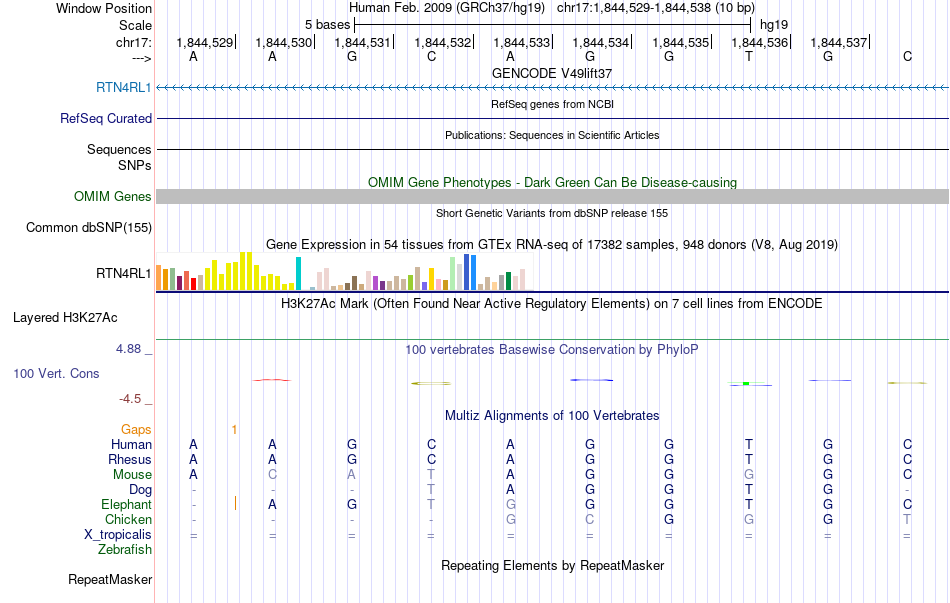Click the RTN4RL1 GENCODE gene label
Image resolution: width=950 pixels, height=603 pixels.
click(123, 87)
